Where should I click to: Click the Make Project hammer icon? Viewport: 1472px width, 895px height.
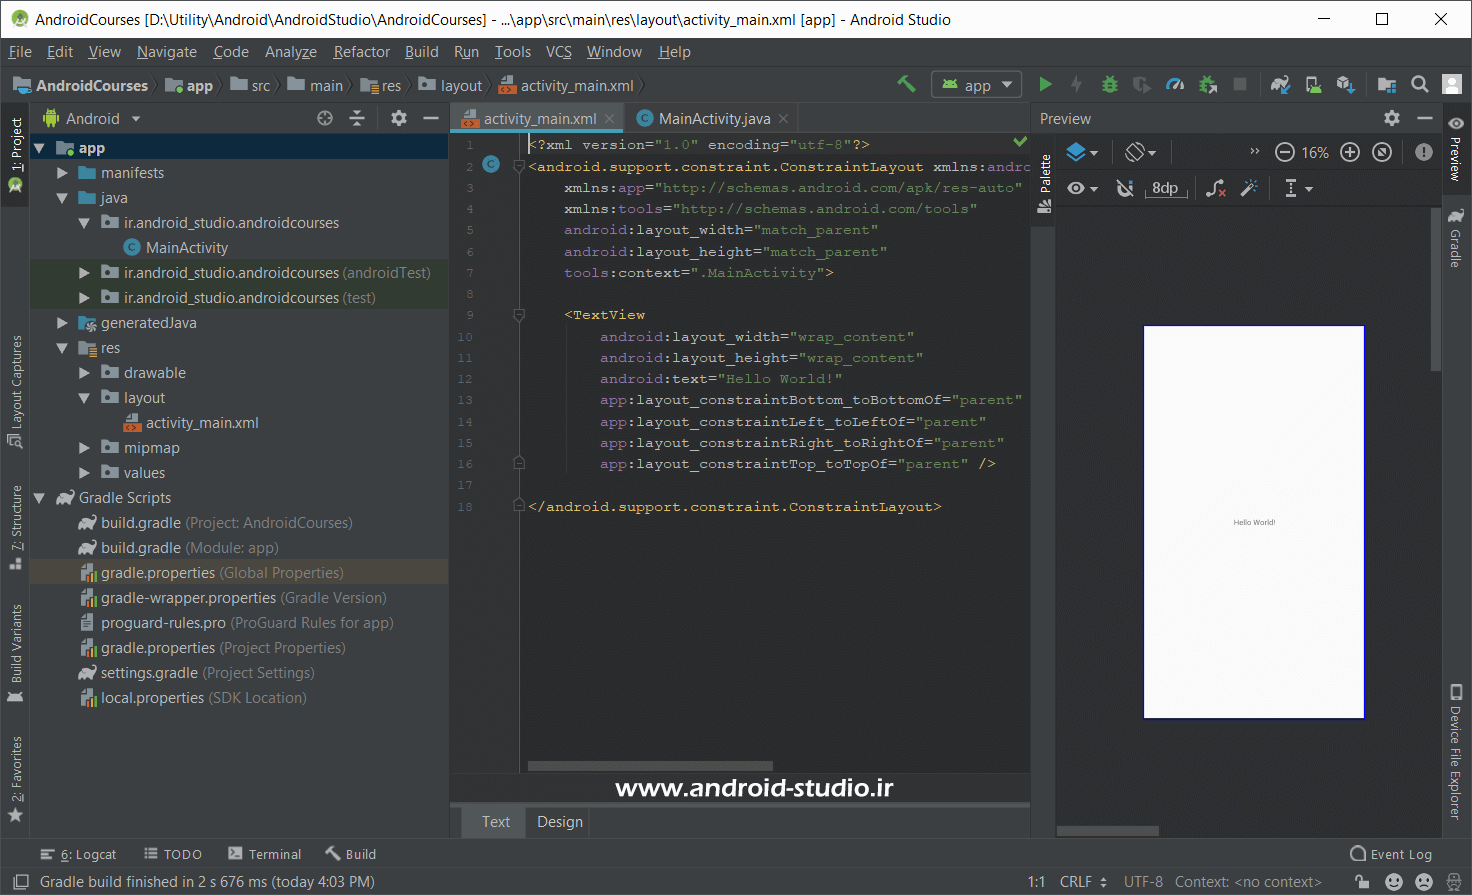click(906, 85)
